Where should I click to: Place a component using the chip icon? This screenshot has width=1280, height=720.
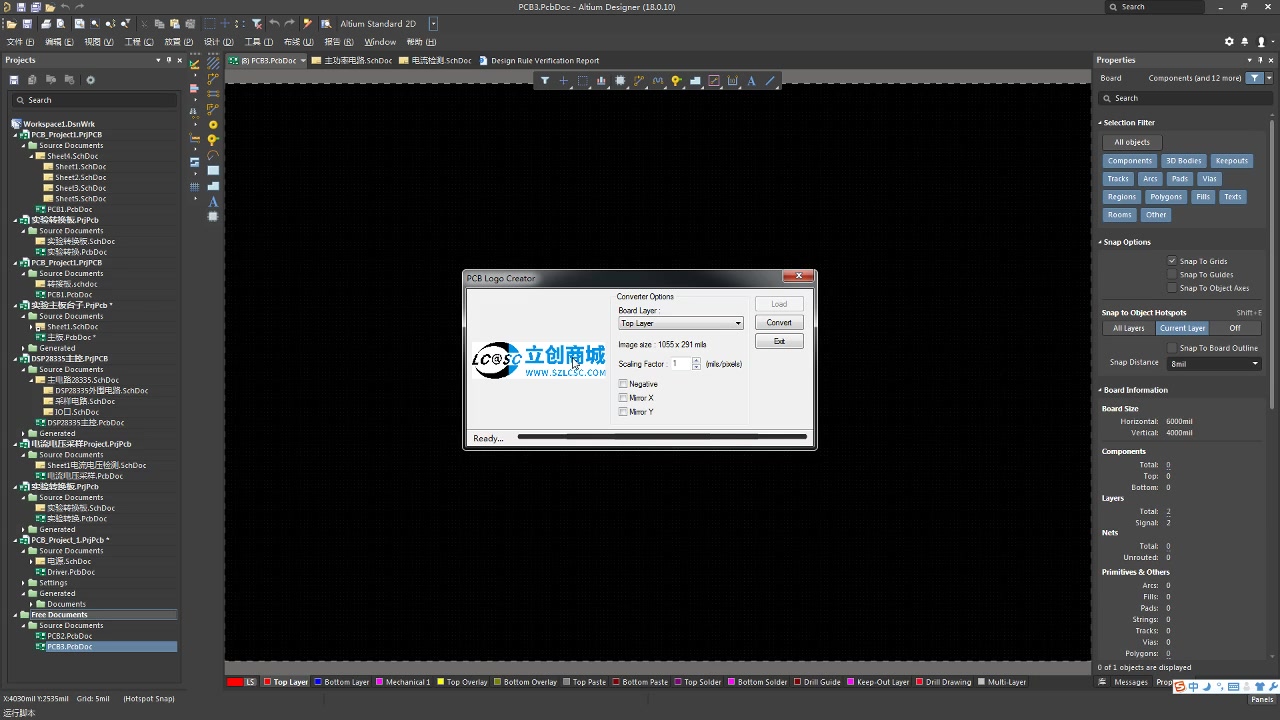(x=620, y=81)
